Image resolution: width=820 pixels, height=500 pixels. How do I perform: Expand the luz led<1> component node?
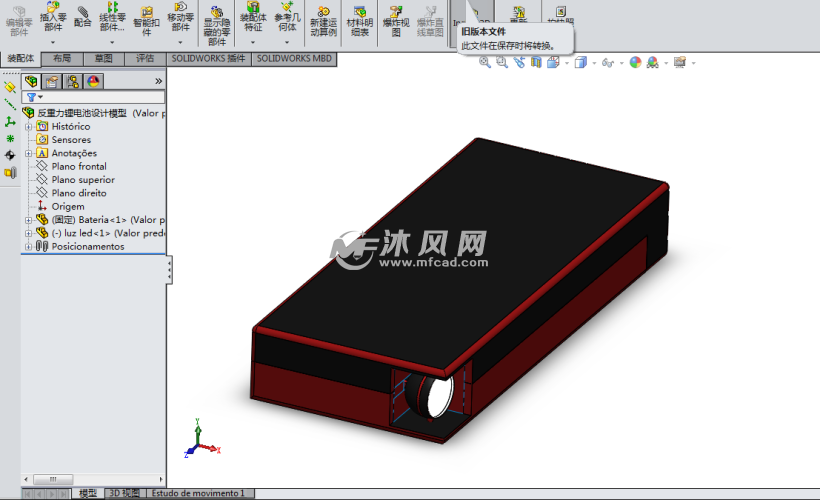coord(29,233)
